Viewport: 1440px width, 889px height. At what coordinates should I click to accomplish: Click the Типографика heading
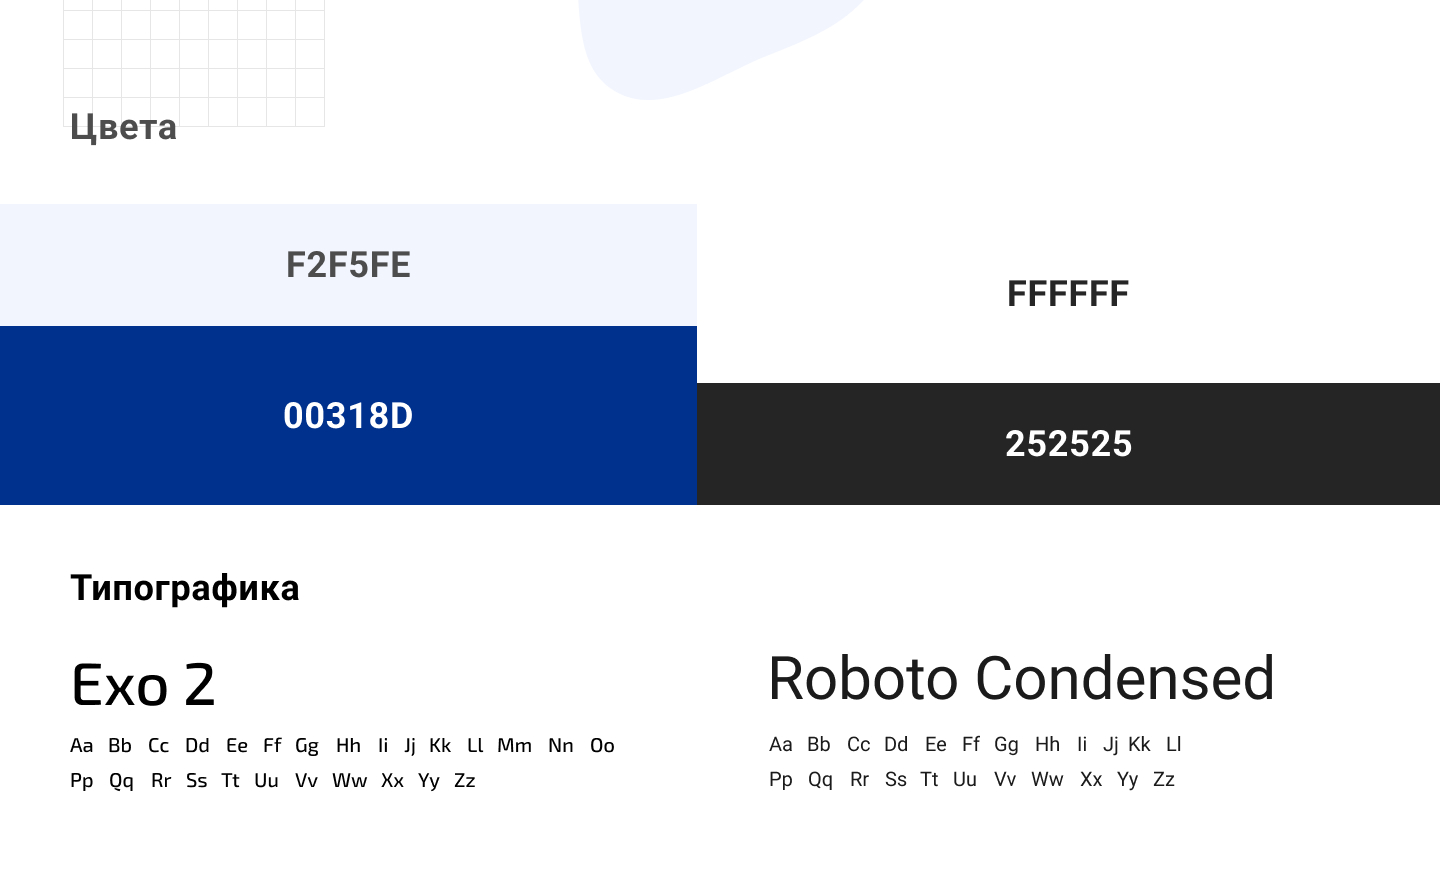click(x=185, y=588)
